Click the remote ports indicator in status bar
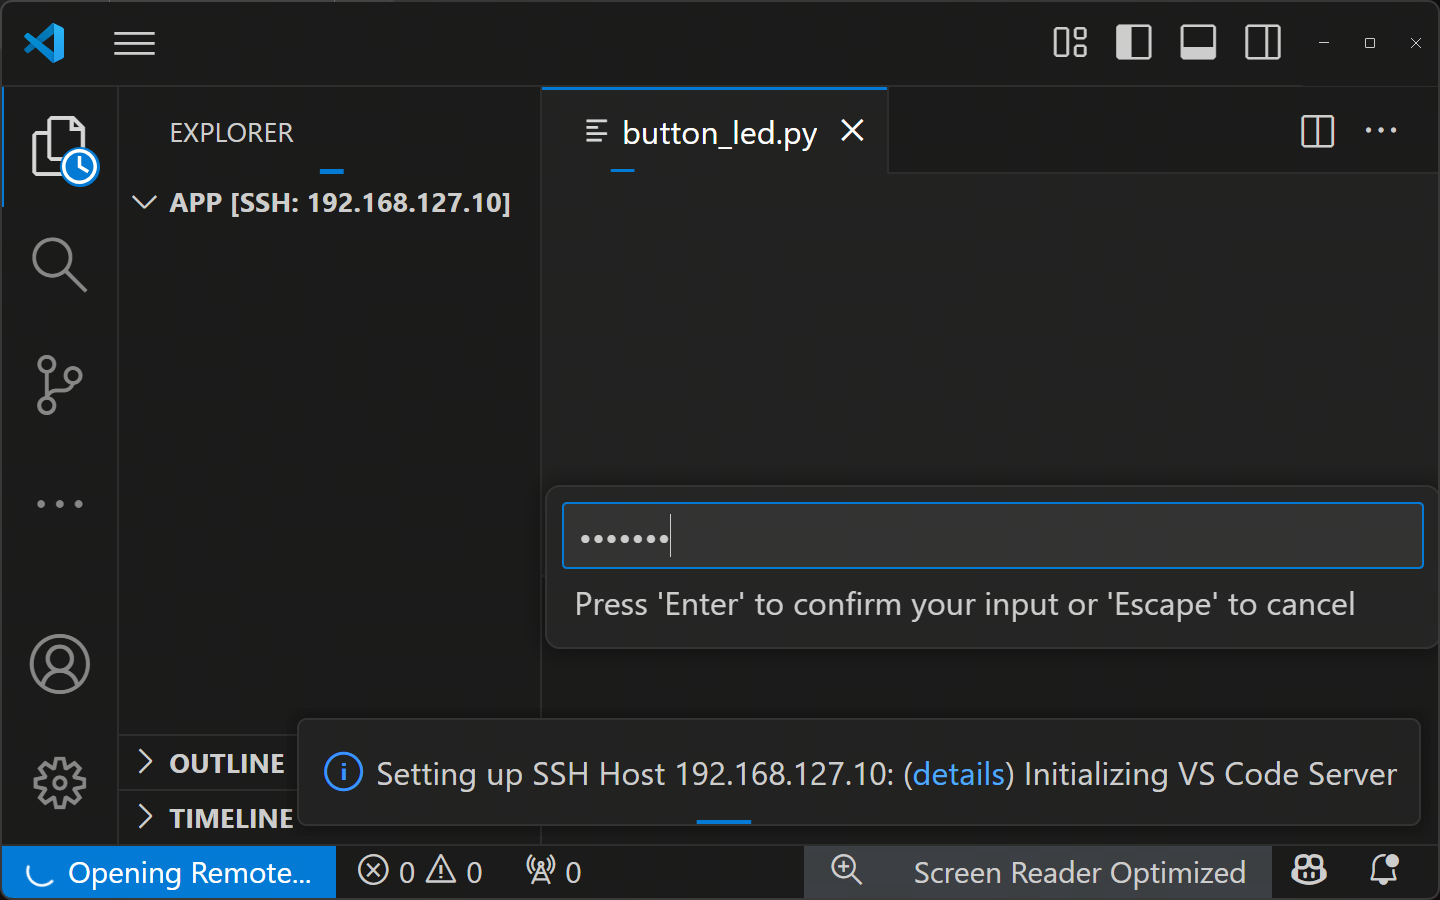This screenshot has width=1440, height=900. click(x=551, y=871)
